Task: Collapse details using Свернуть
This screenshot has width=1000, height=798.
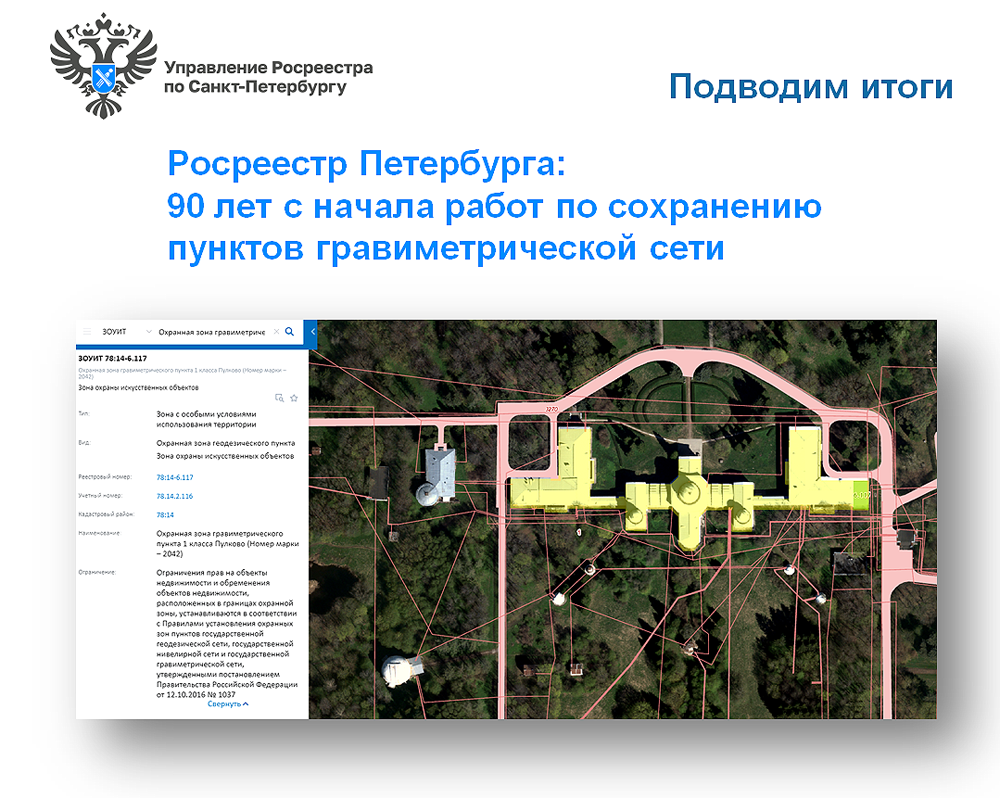Action: [x=228, y=704]
